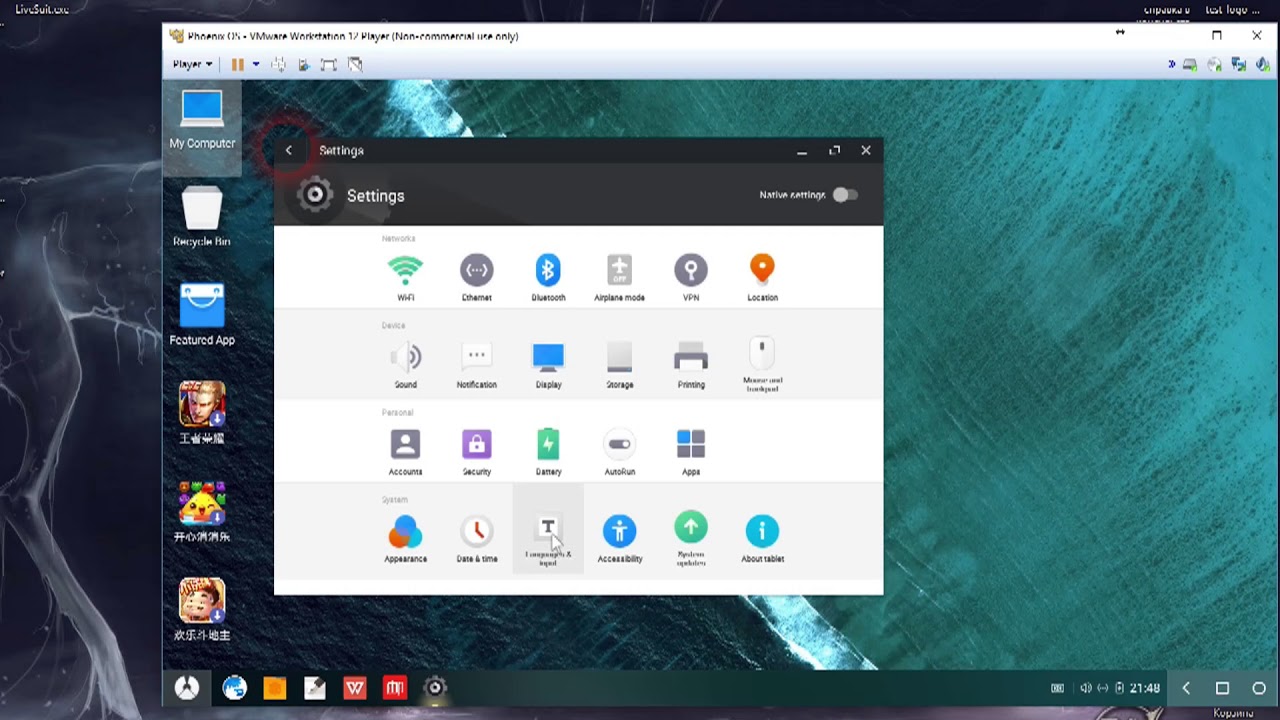Open the Player menu in VMware
This screenshot has width=1280, height=720.
190,64
